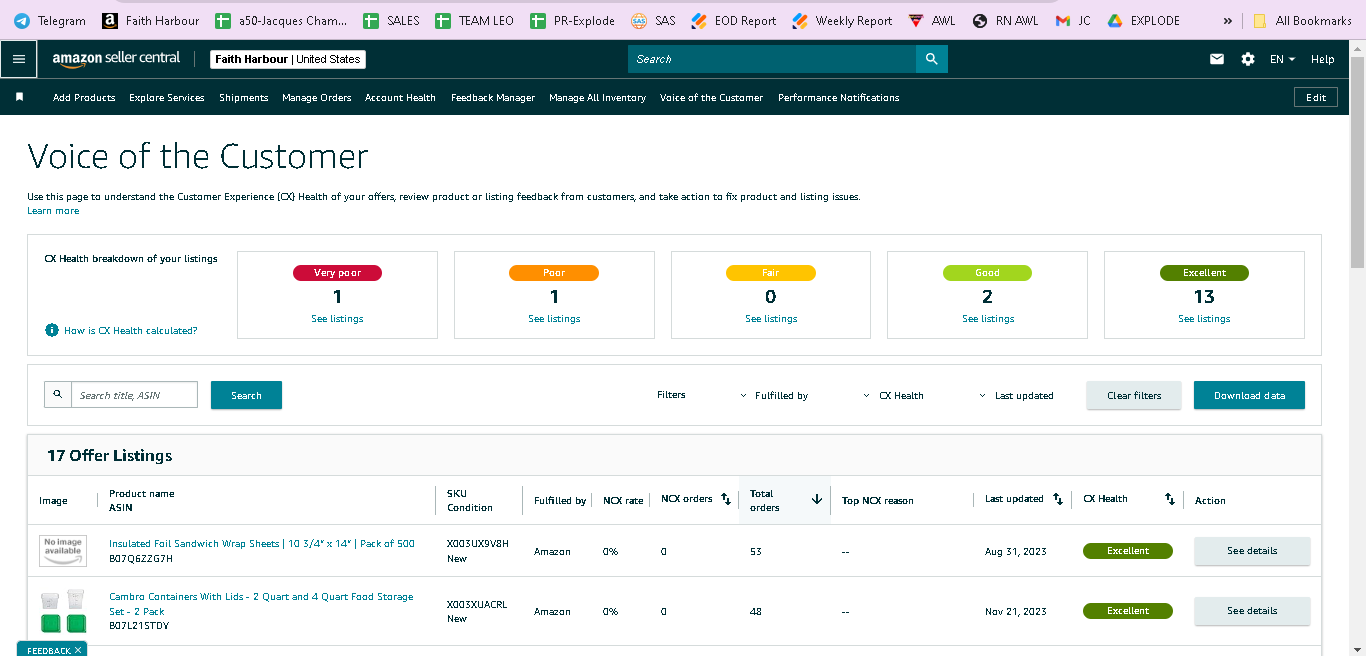Open Shipments menu item
The width and height of the screenshot is (1366, 656).
click(244, 97)
